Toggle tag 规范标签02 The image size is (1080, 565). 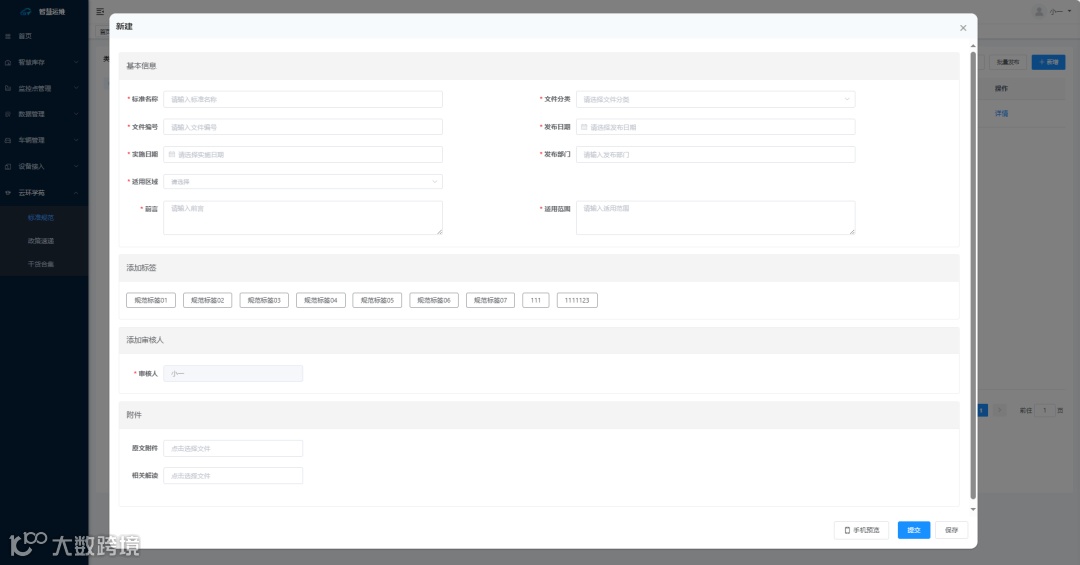pos(207,300)
